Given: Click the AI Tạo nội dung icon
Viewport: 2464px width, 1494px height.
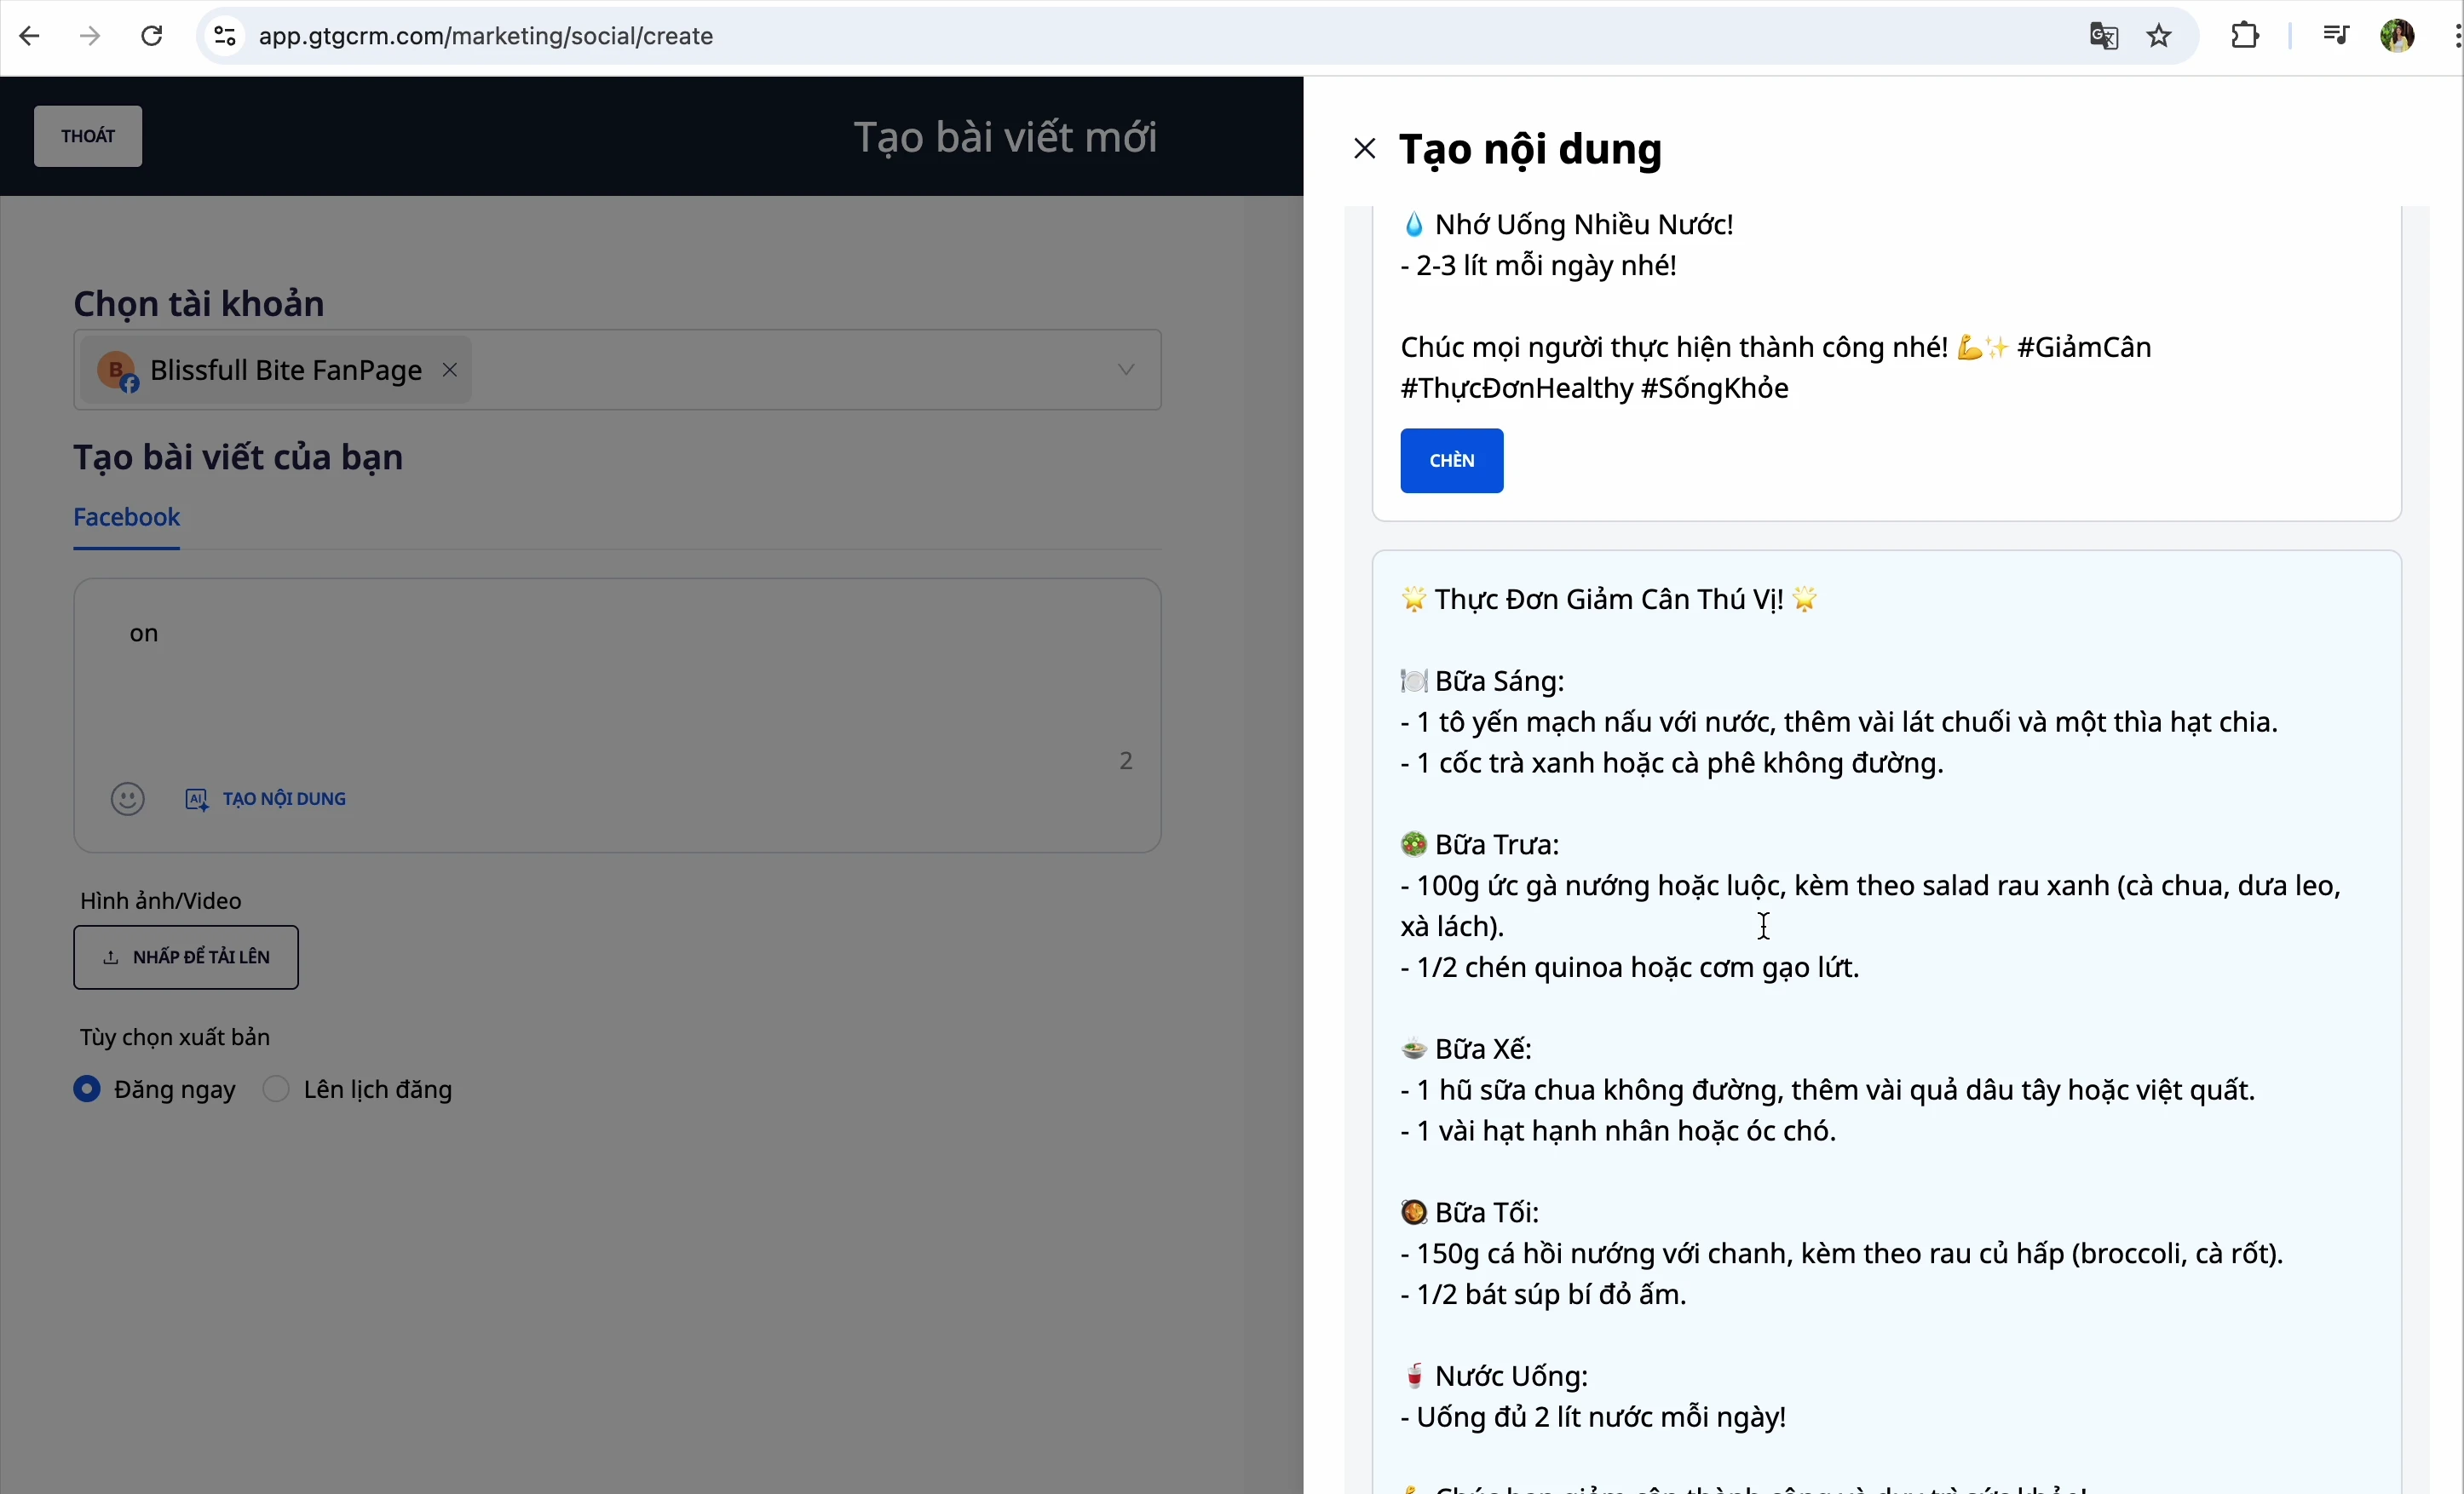Looking at the screenshot, I should pos(197,799).
